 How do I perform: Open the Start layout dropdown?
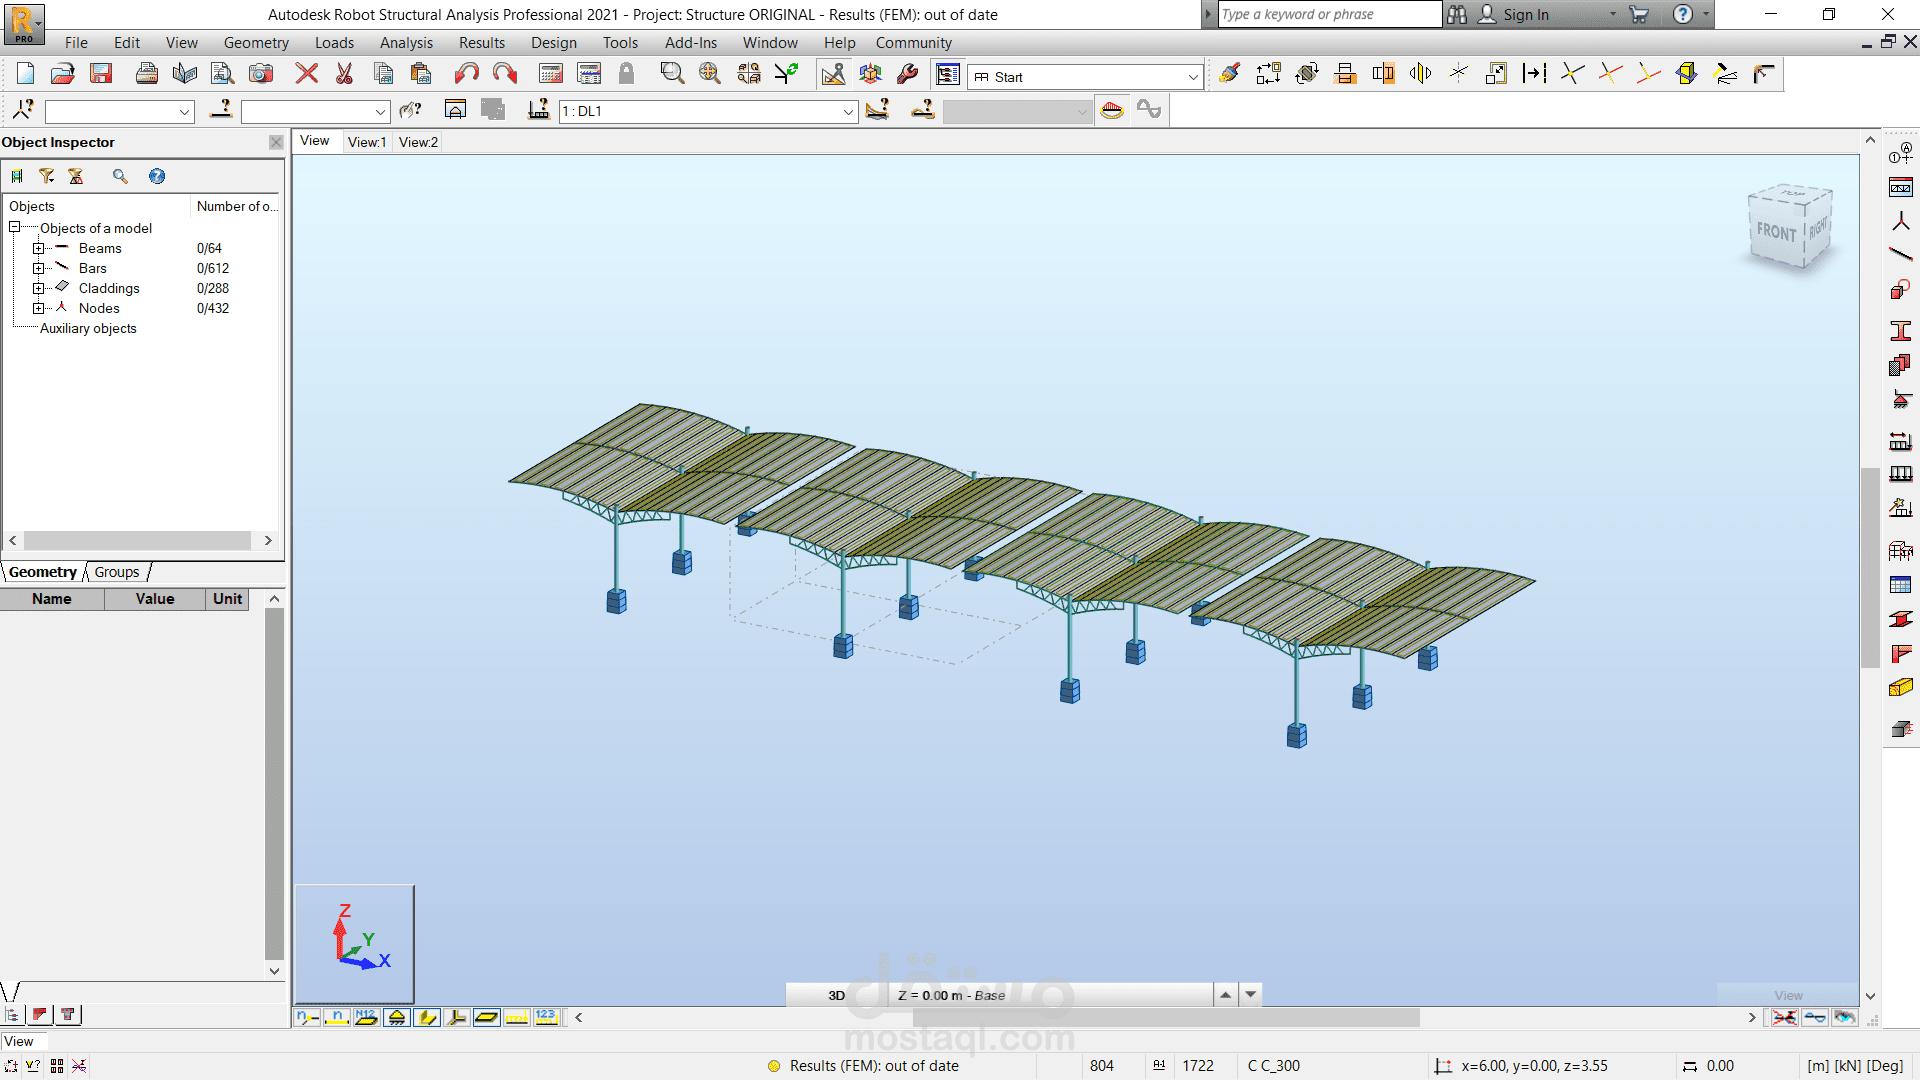click(1193, 77)
